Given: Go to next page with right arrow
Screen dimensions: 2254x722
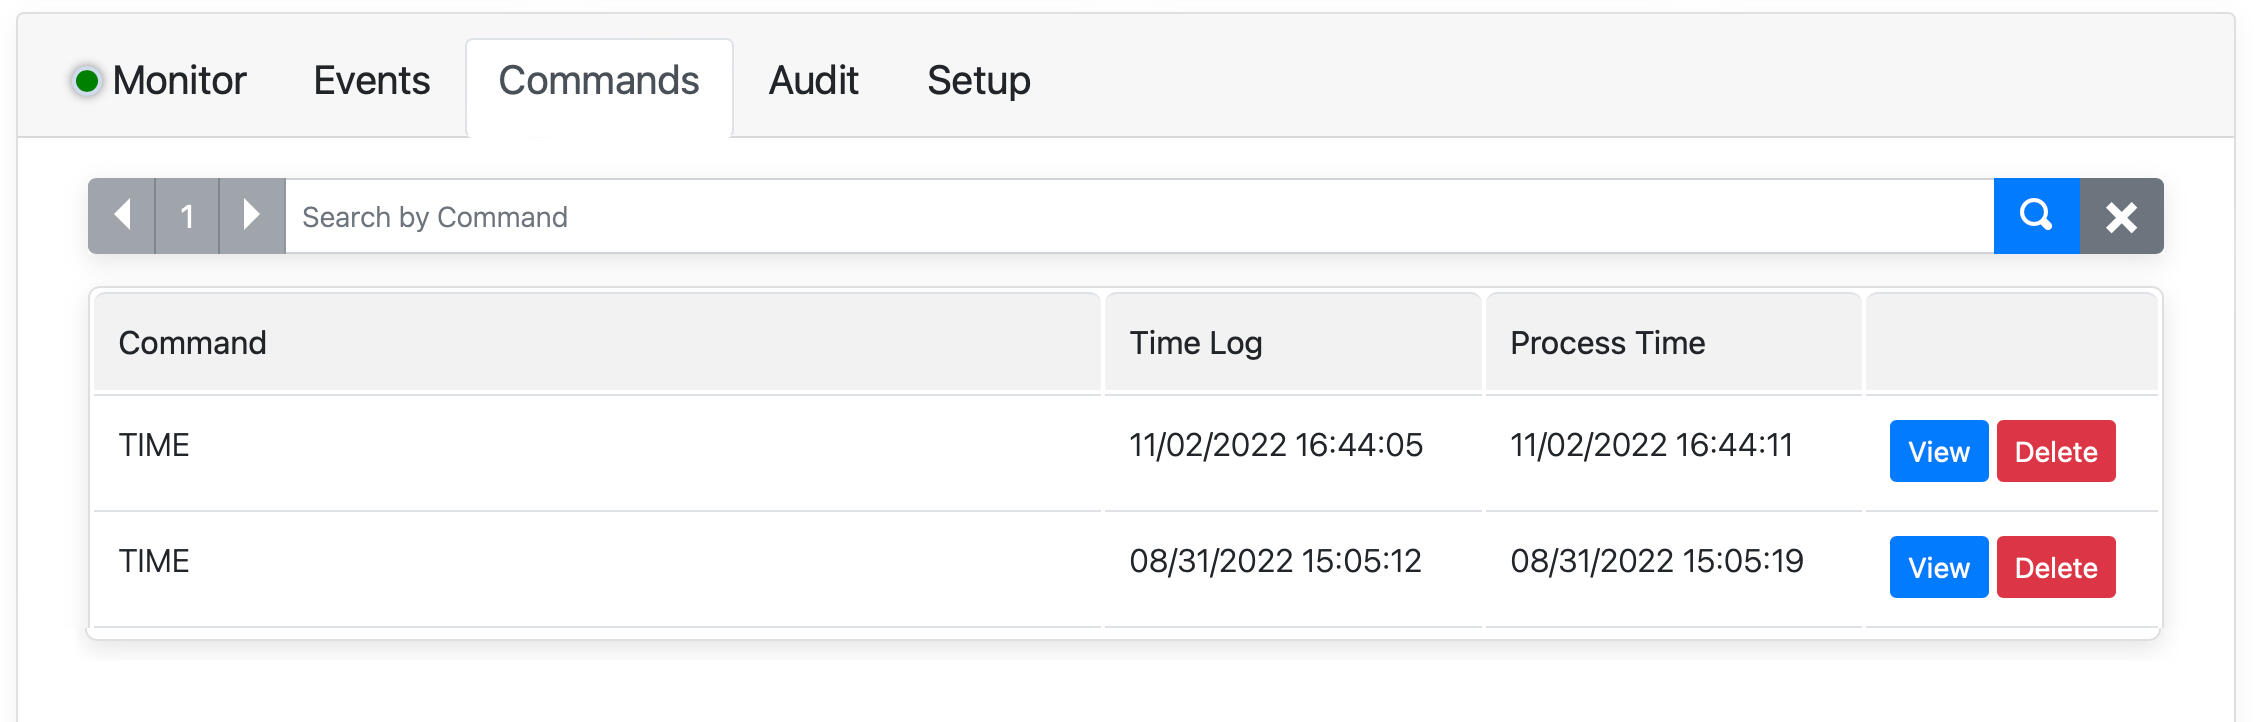Looking at the screenshot, I should coord(252,216).
